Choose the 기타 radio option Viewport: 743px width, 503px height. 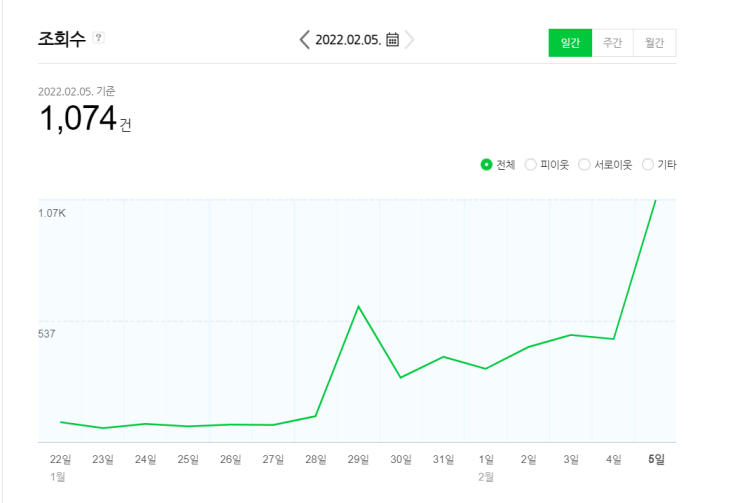pos(647,164)
